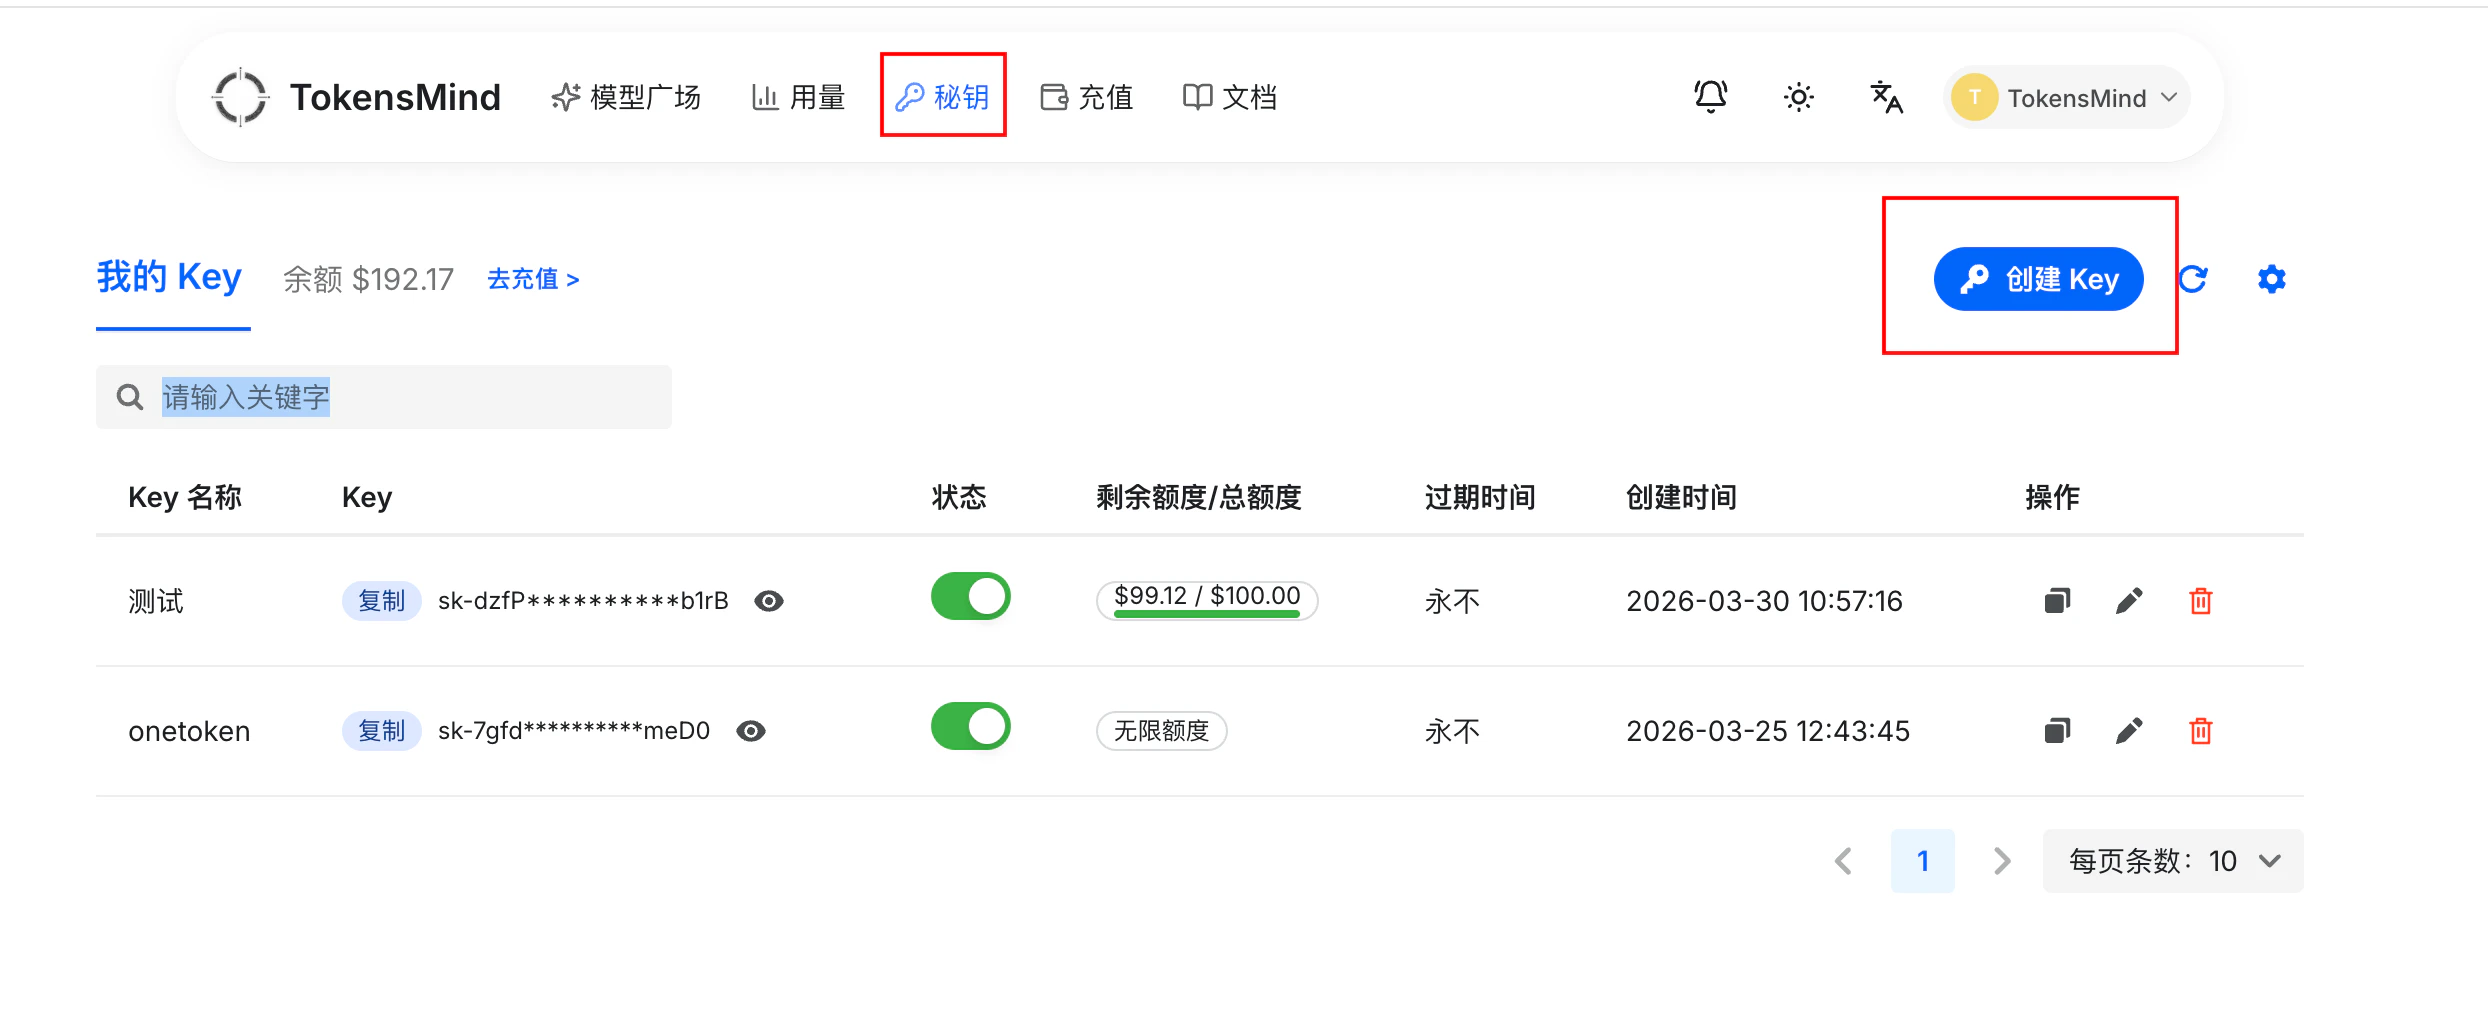Screen dimensions: 2488x1030
Task: Go to the next page arrow
Action: pyautogui.click(x=2001, y=861)
